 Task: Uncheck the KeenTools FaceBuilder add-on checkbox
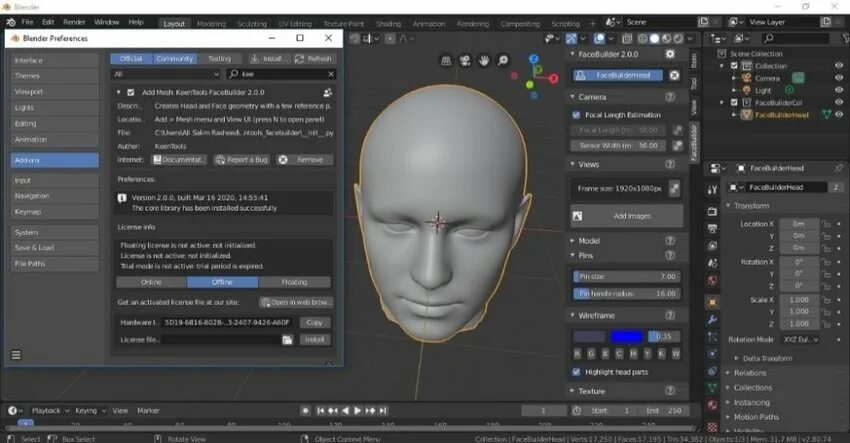click(x=131, y=92)
